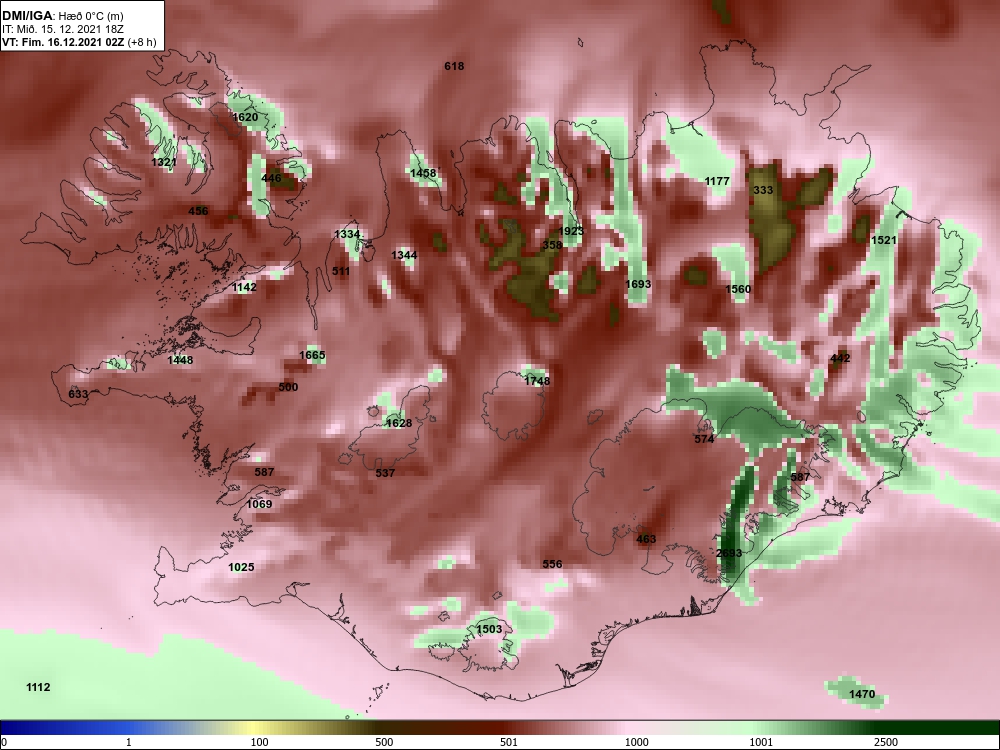Screen dimensions: 1000x750
Task: Click the 633 value at the peninsula tip
Action: 78,395
